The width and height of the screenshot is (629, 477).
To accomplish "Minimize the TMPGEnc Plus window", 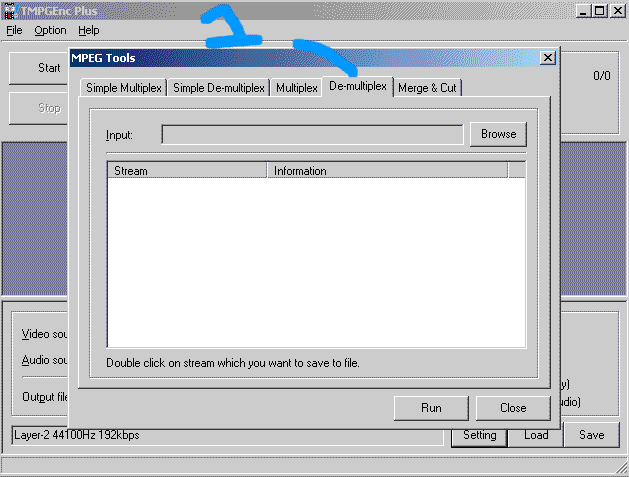I will (x=583, y=11).
